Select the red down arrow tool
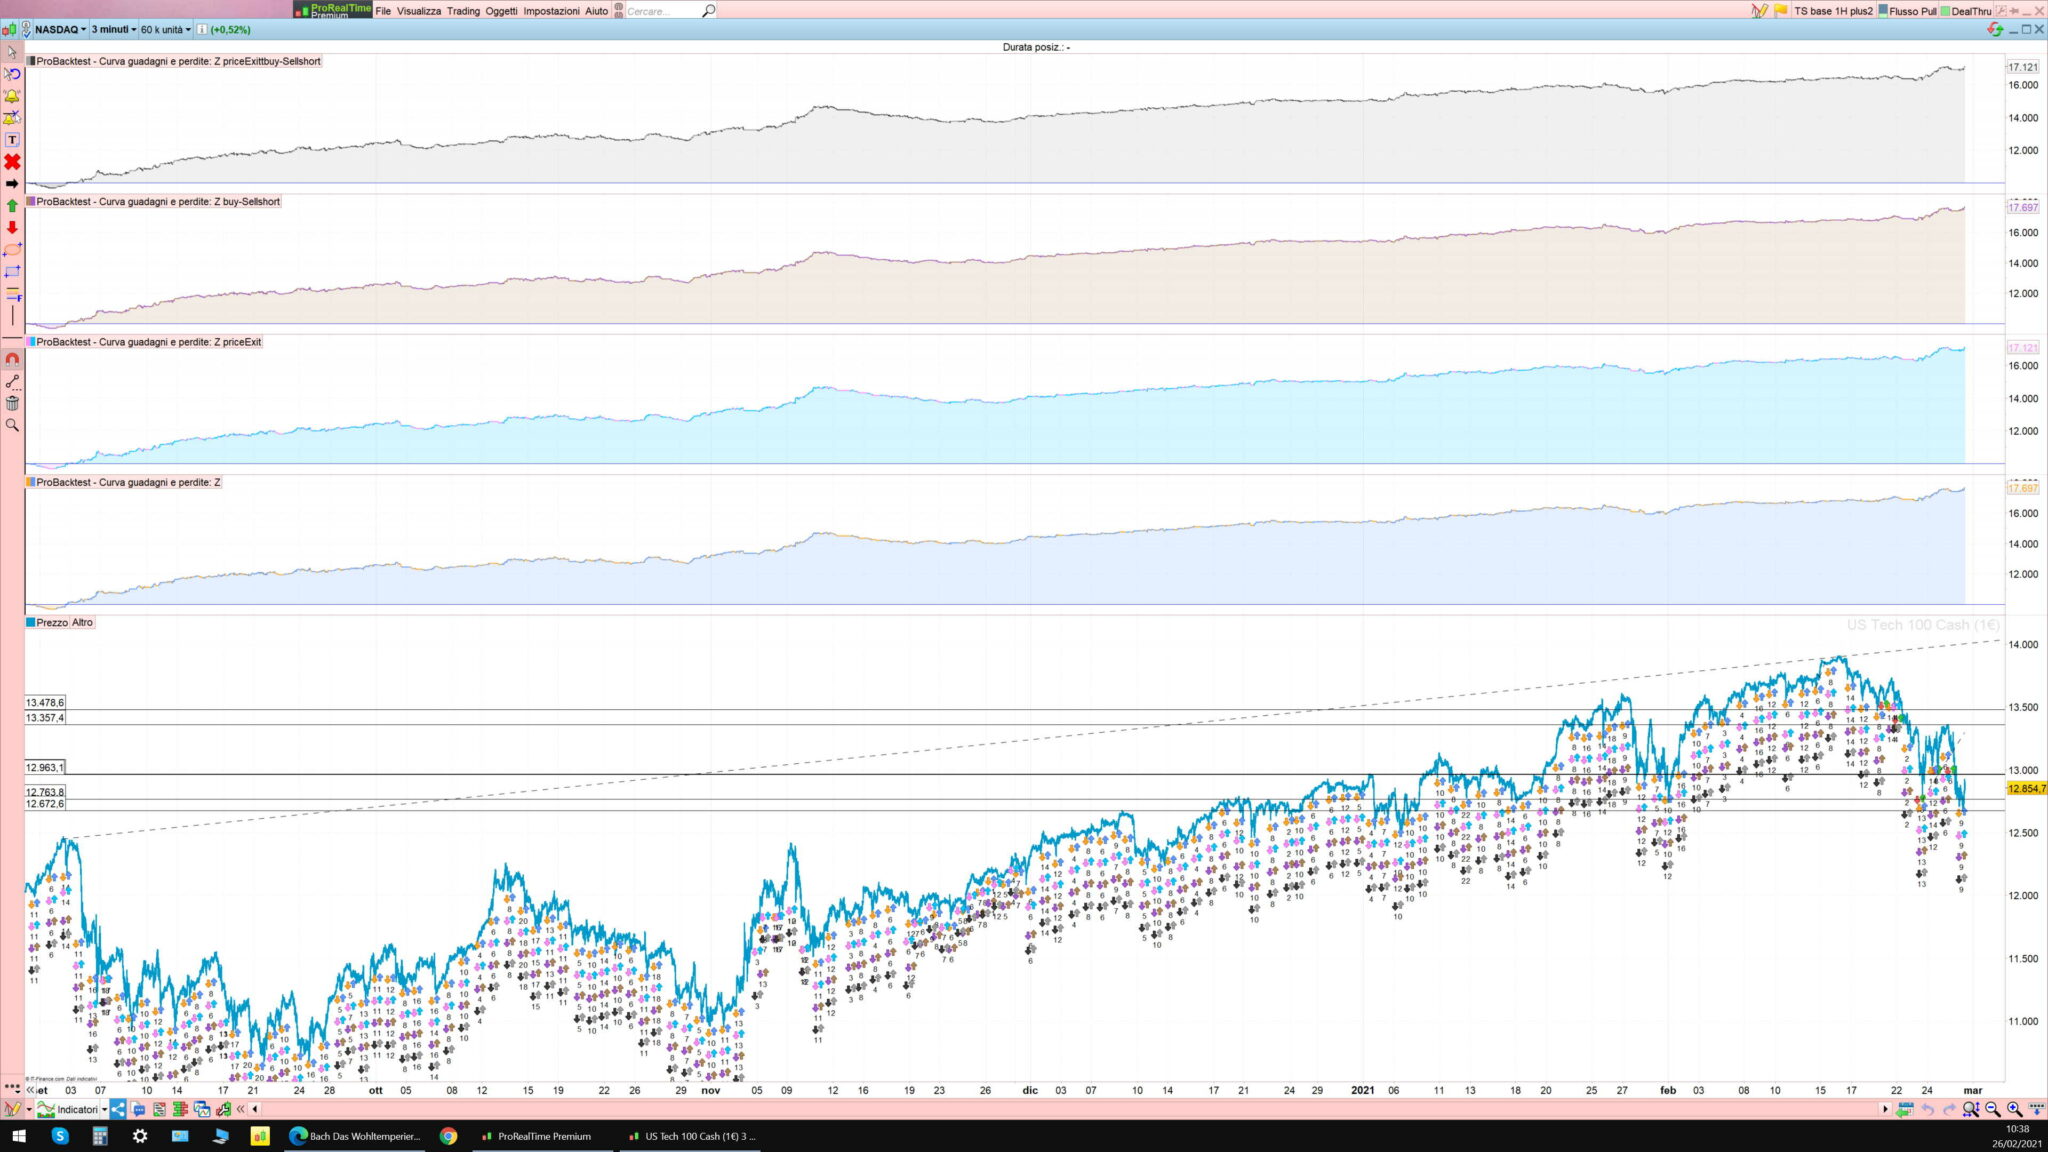Image resolution: width=2048 pixels, height=1152 pixels. pos(12,228)
